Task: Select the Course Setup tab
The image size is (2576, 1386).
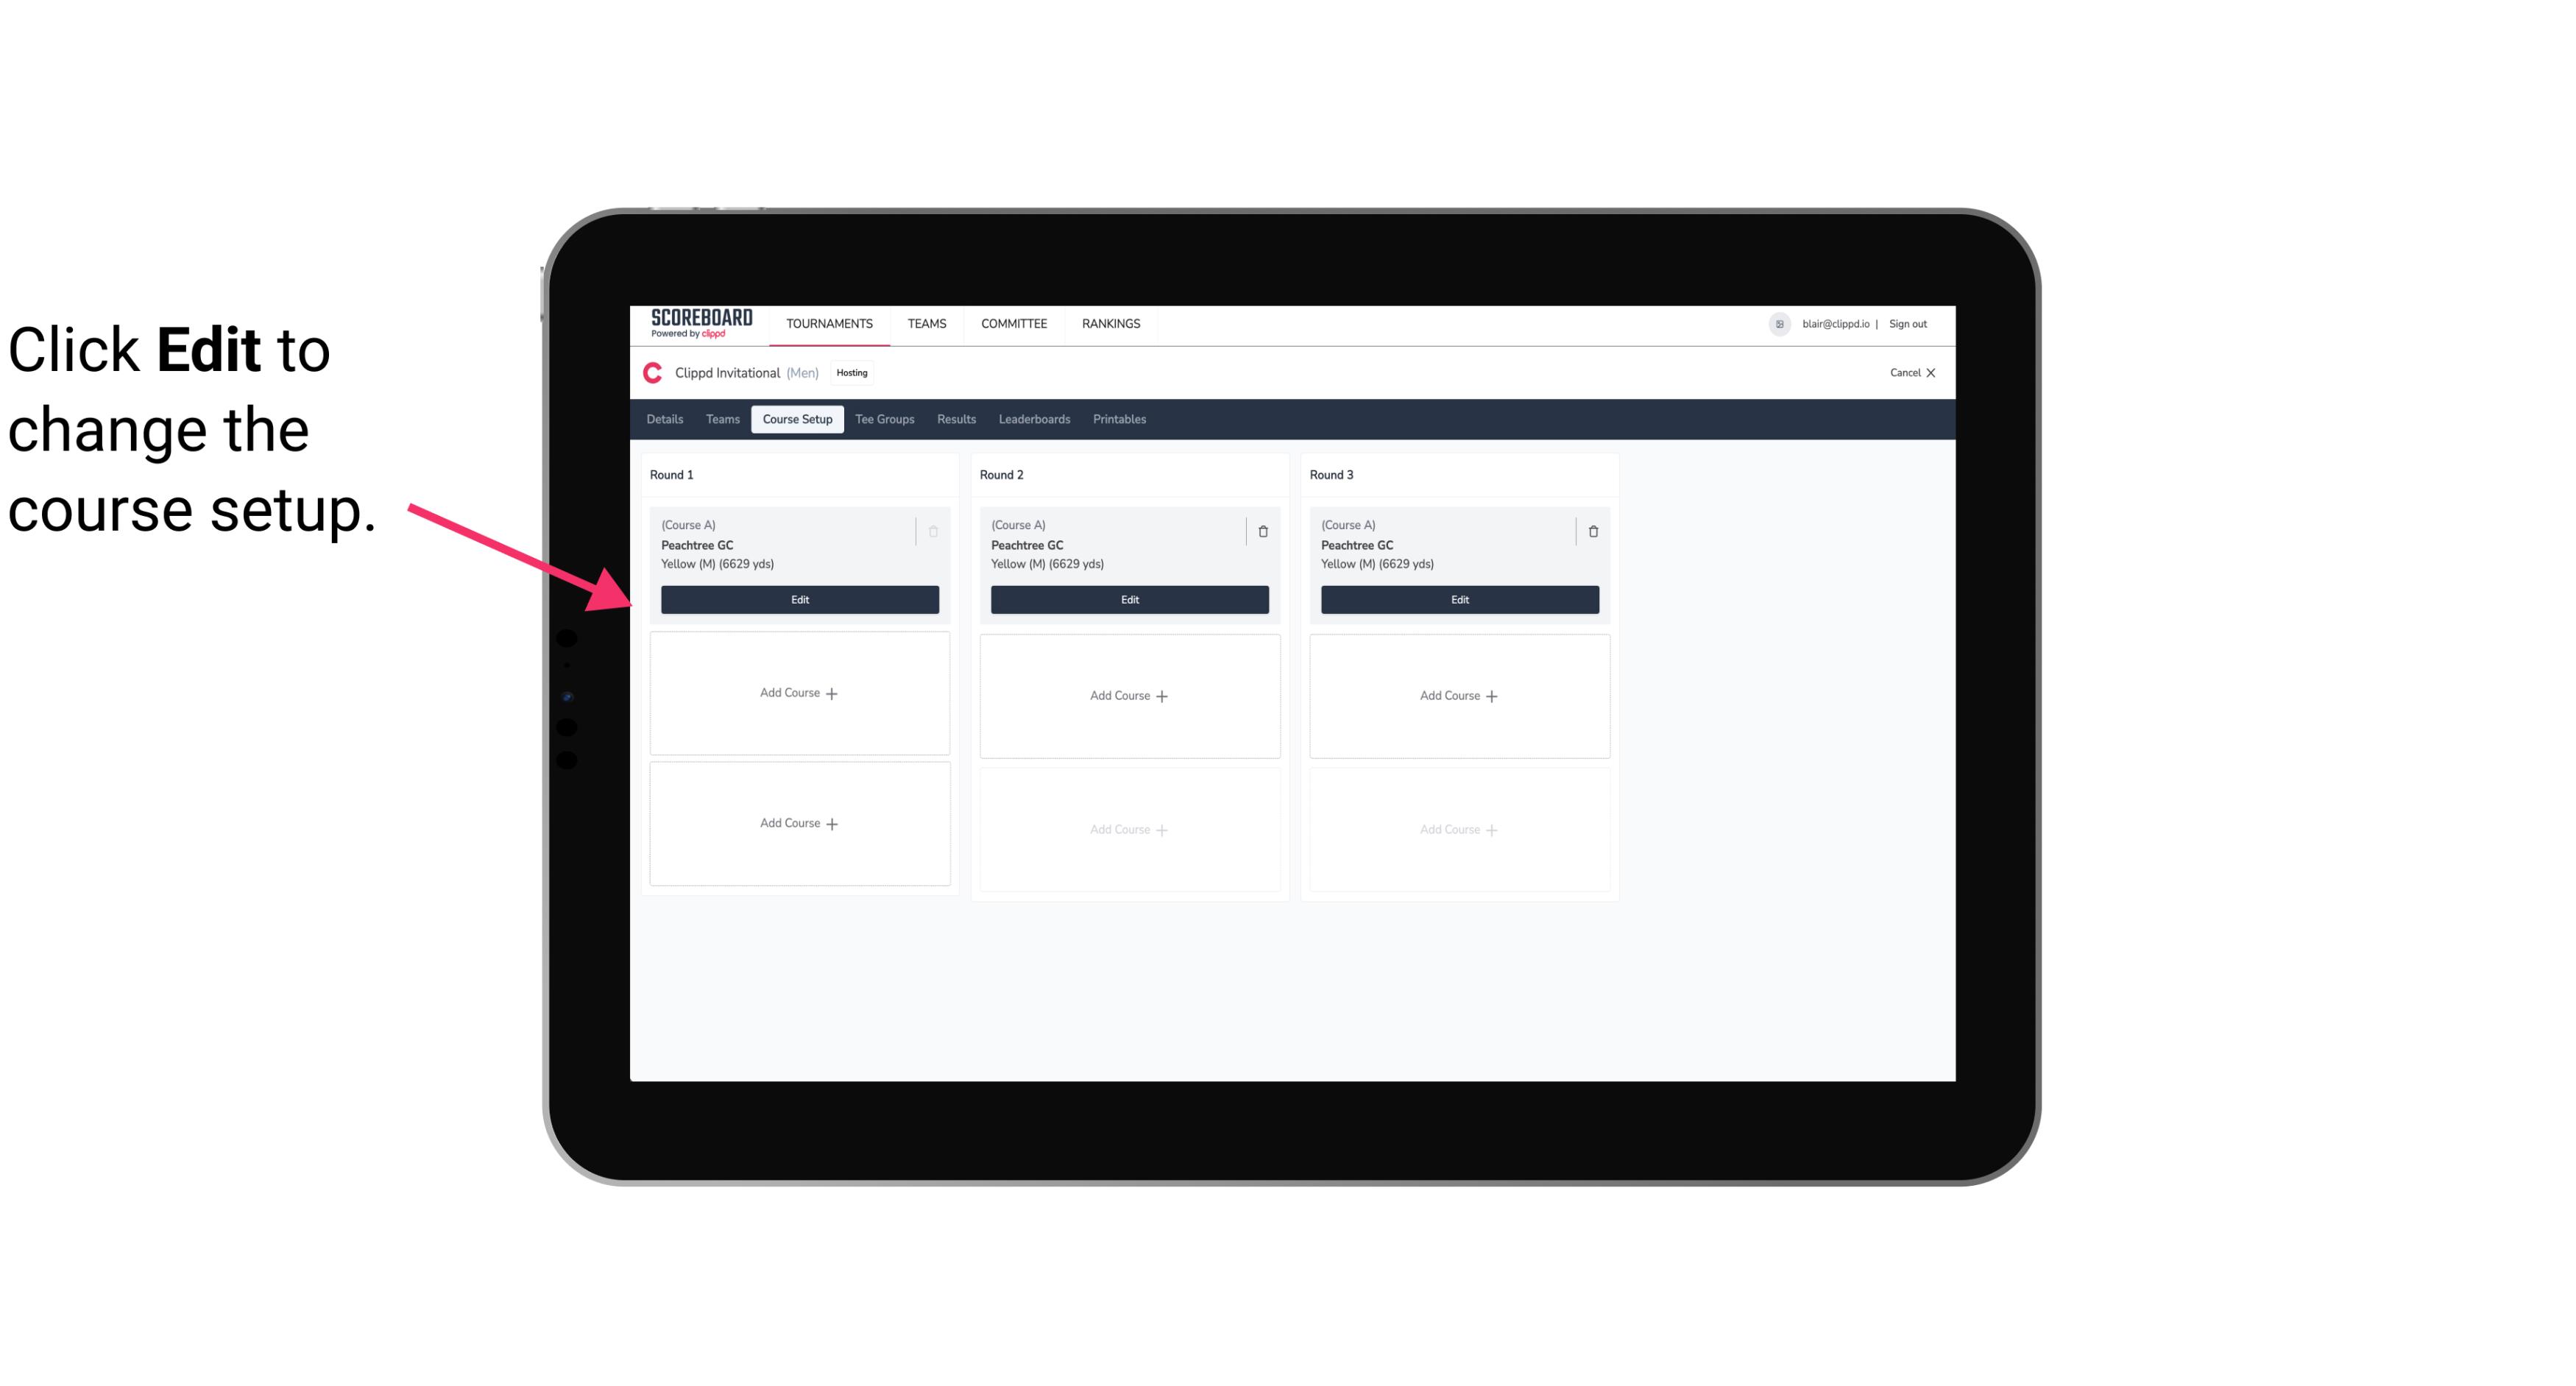Action: (796, 420)
